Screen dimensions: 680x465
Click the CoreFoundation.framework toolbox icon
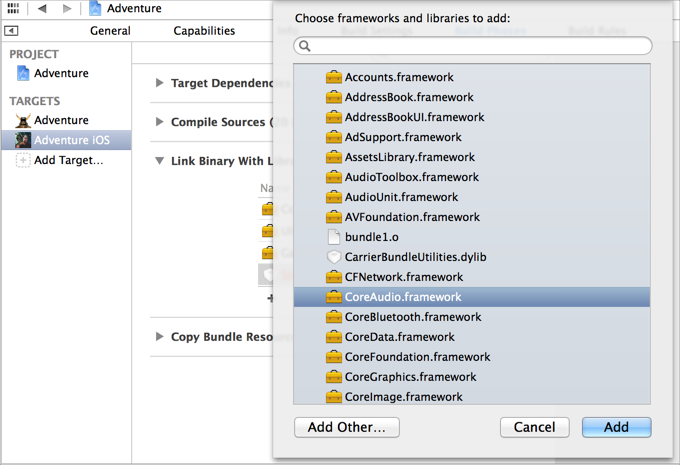tap(333, 357)
